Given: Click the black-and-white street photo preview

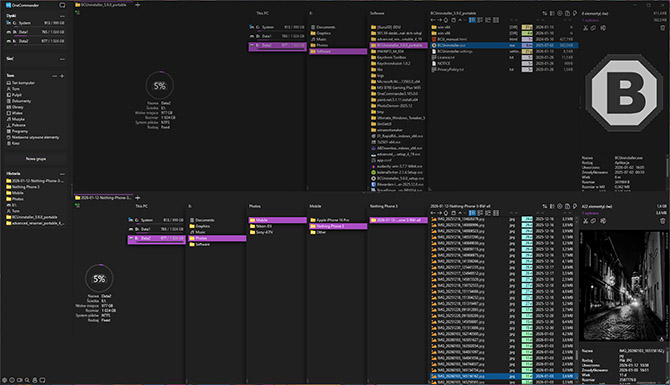Looking at the screenshot, I should point(623,287).
